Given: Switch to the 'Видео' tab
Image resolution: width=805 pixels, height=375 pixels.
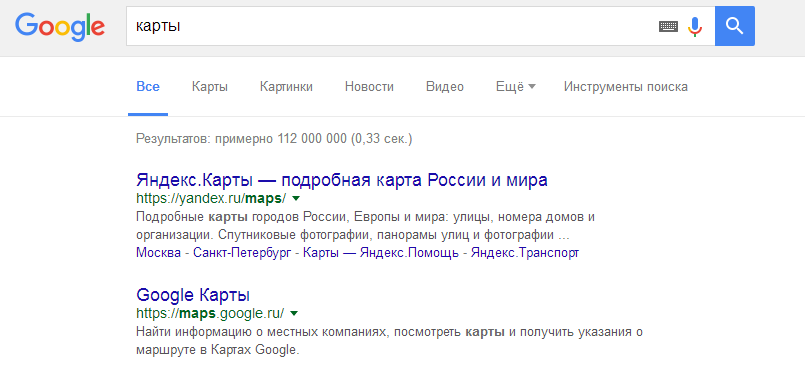Looking at the screenshot, I should [x=445, y=87].
